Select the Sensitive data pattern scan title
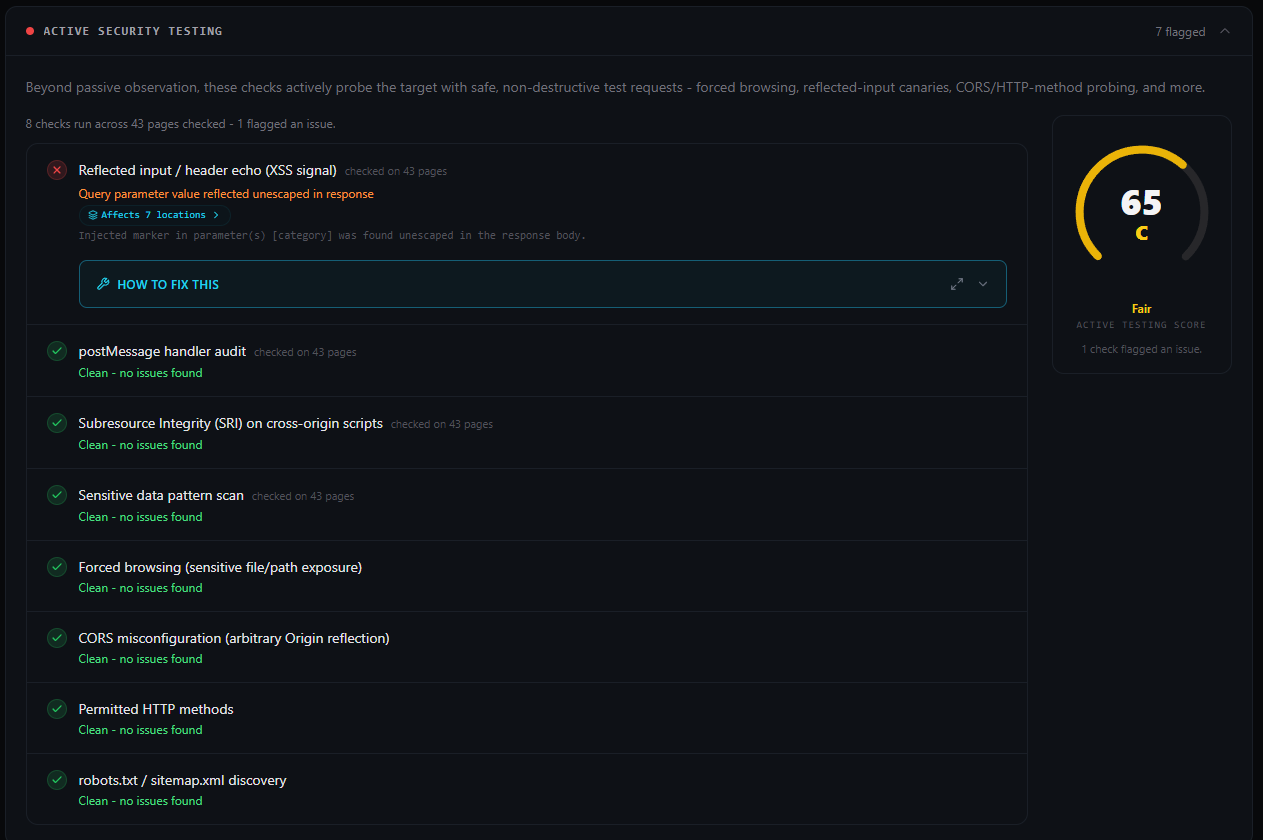 (161, 495)
